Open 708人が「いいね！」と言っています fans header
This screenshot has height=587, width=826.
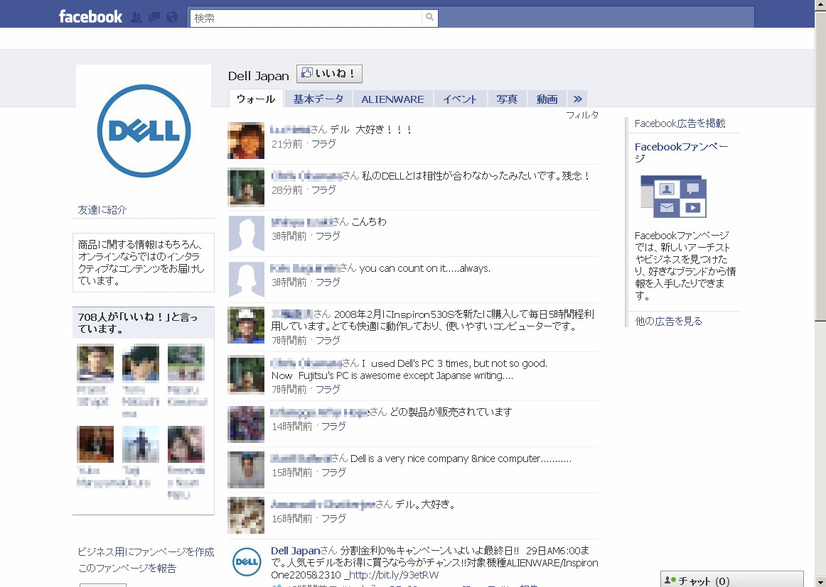143,322
